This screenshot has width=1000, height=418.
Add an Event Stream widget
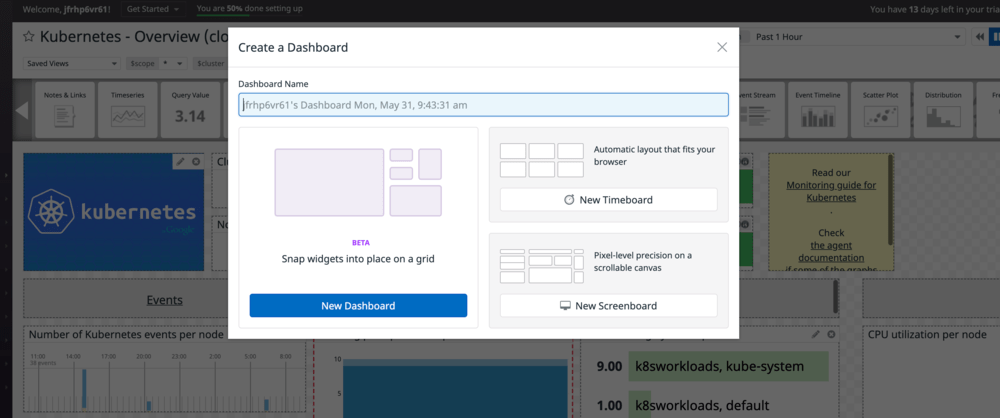760,110
